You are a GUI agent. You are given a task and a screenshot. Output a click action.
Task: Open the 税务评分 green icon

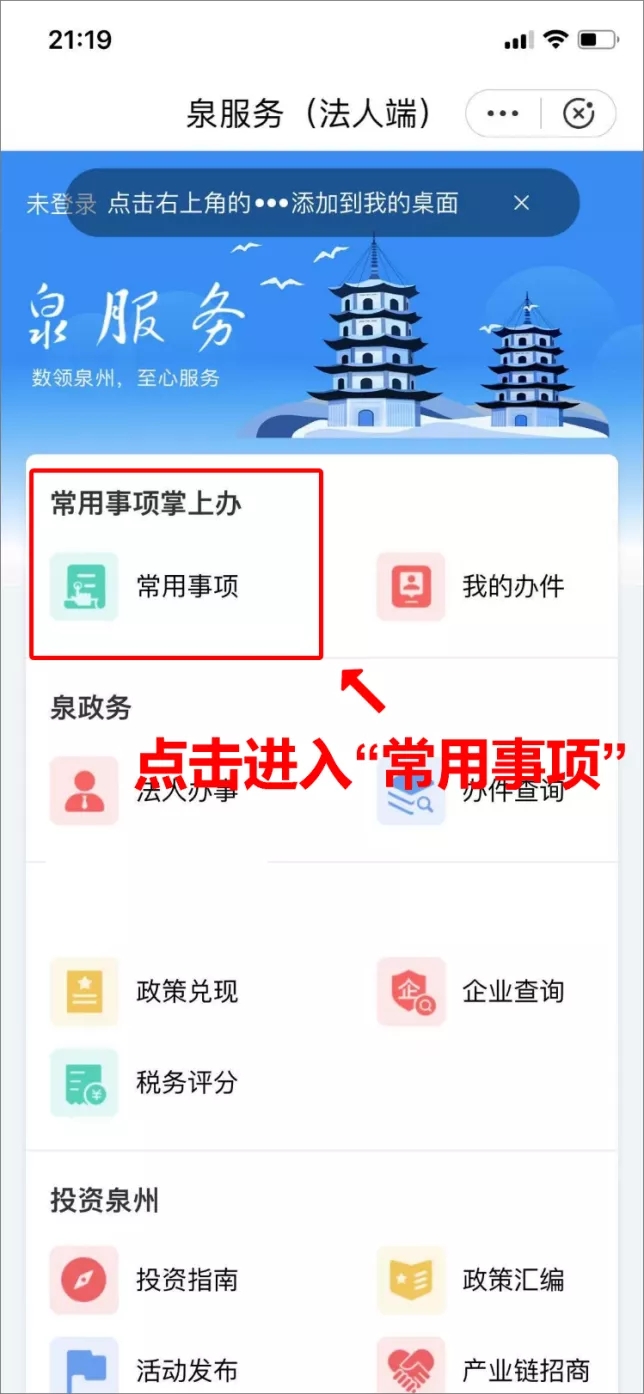coord(84,1082)
